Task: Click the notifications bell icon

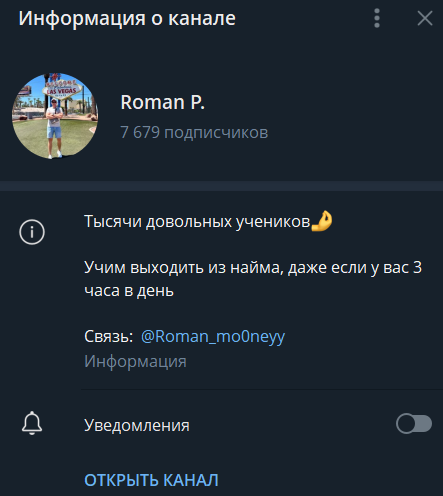Action: point(32,423)
